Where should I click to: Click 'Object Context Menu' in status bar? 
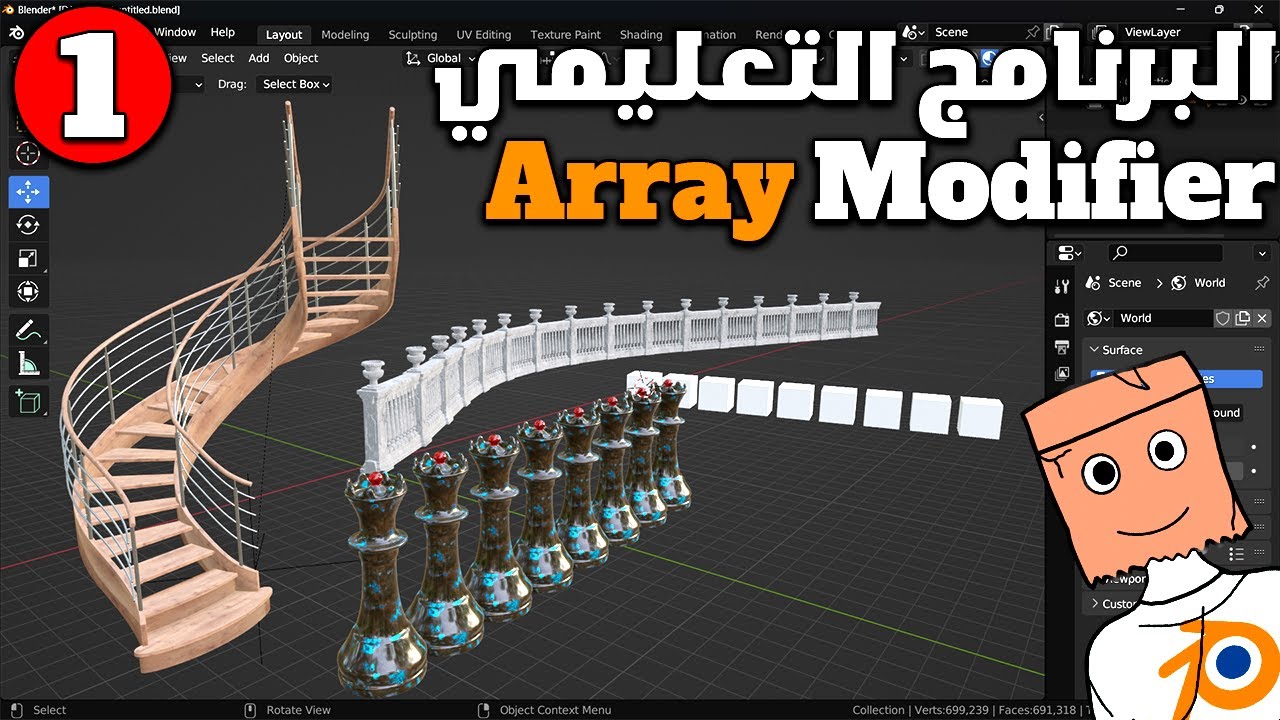[555, 710]
